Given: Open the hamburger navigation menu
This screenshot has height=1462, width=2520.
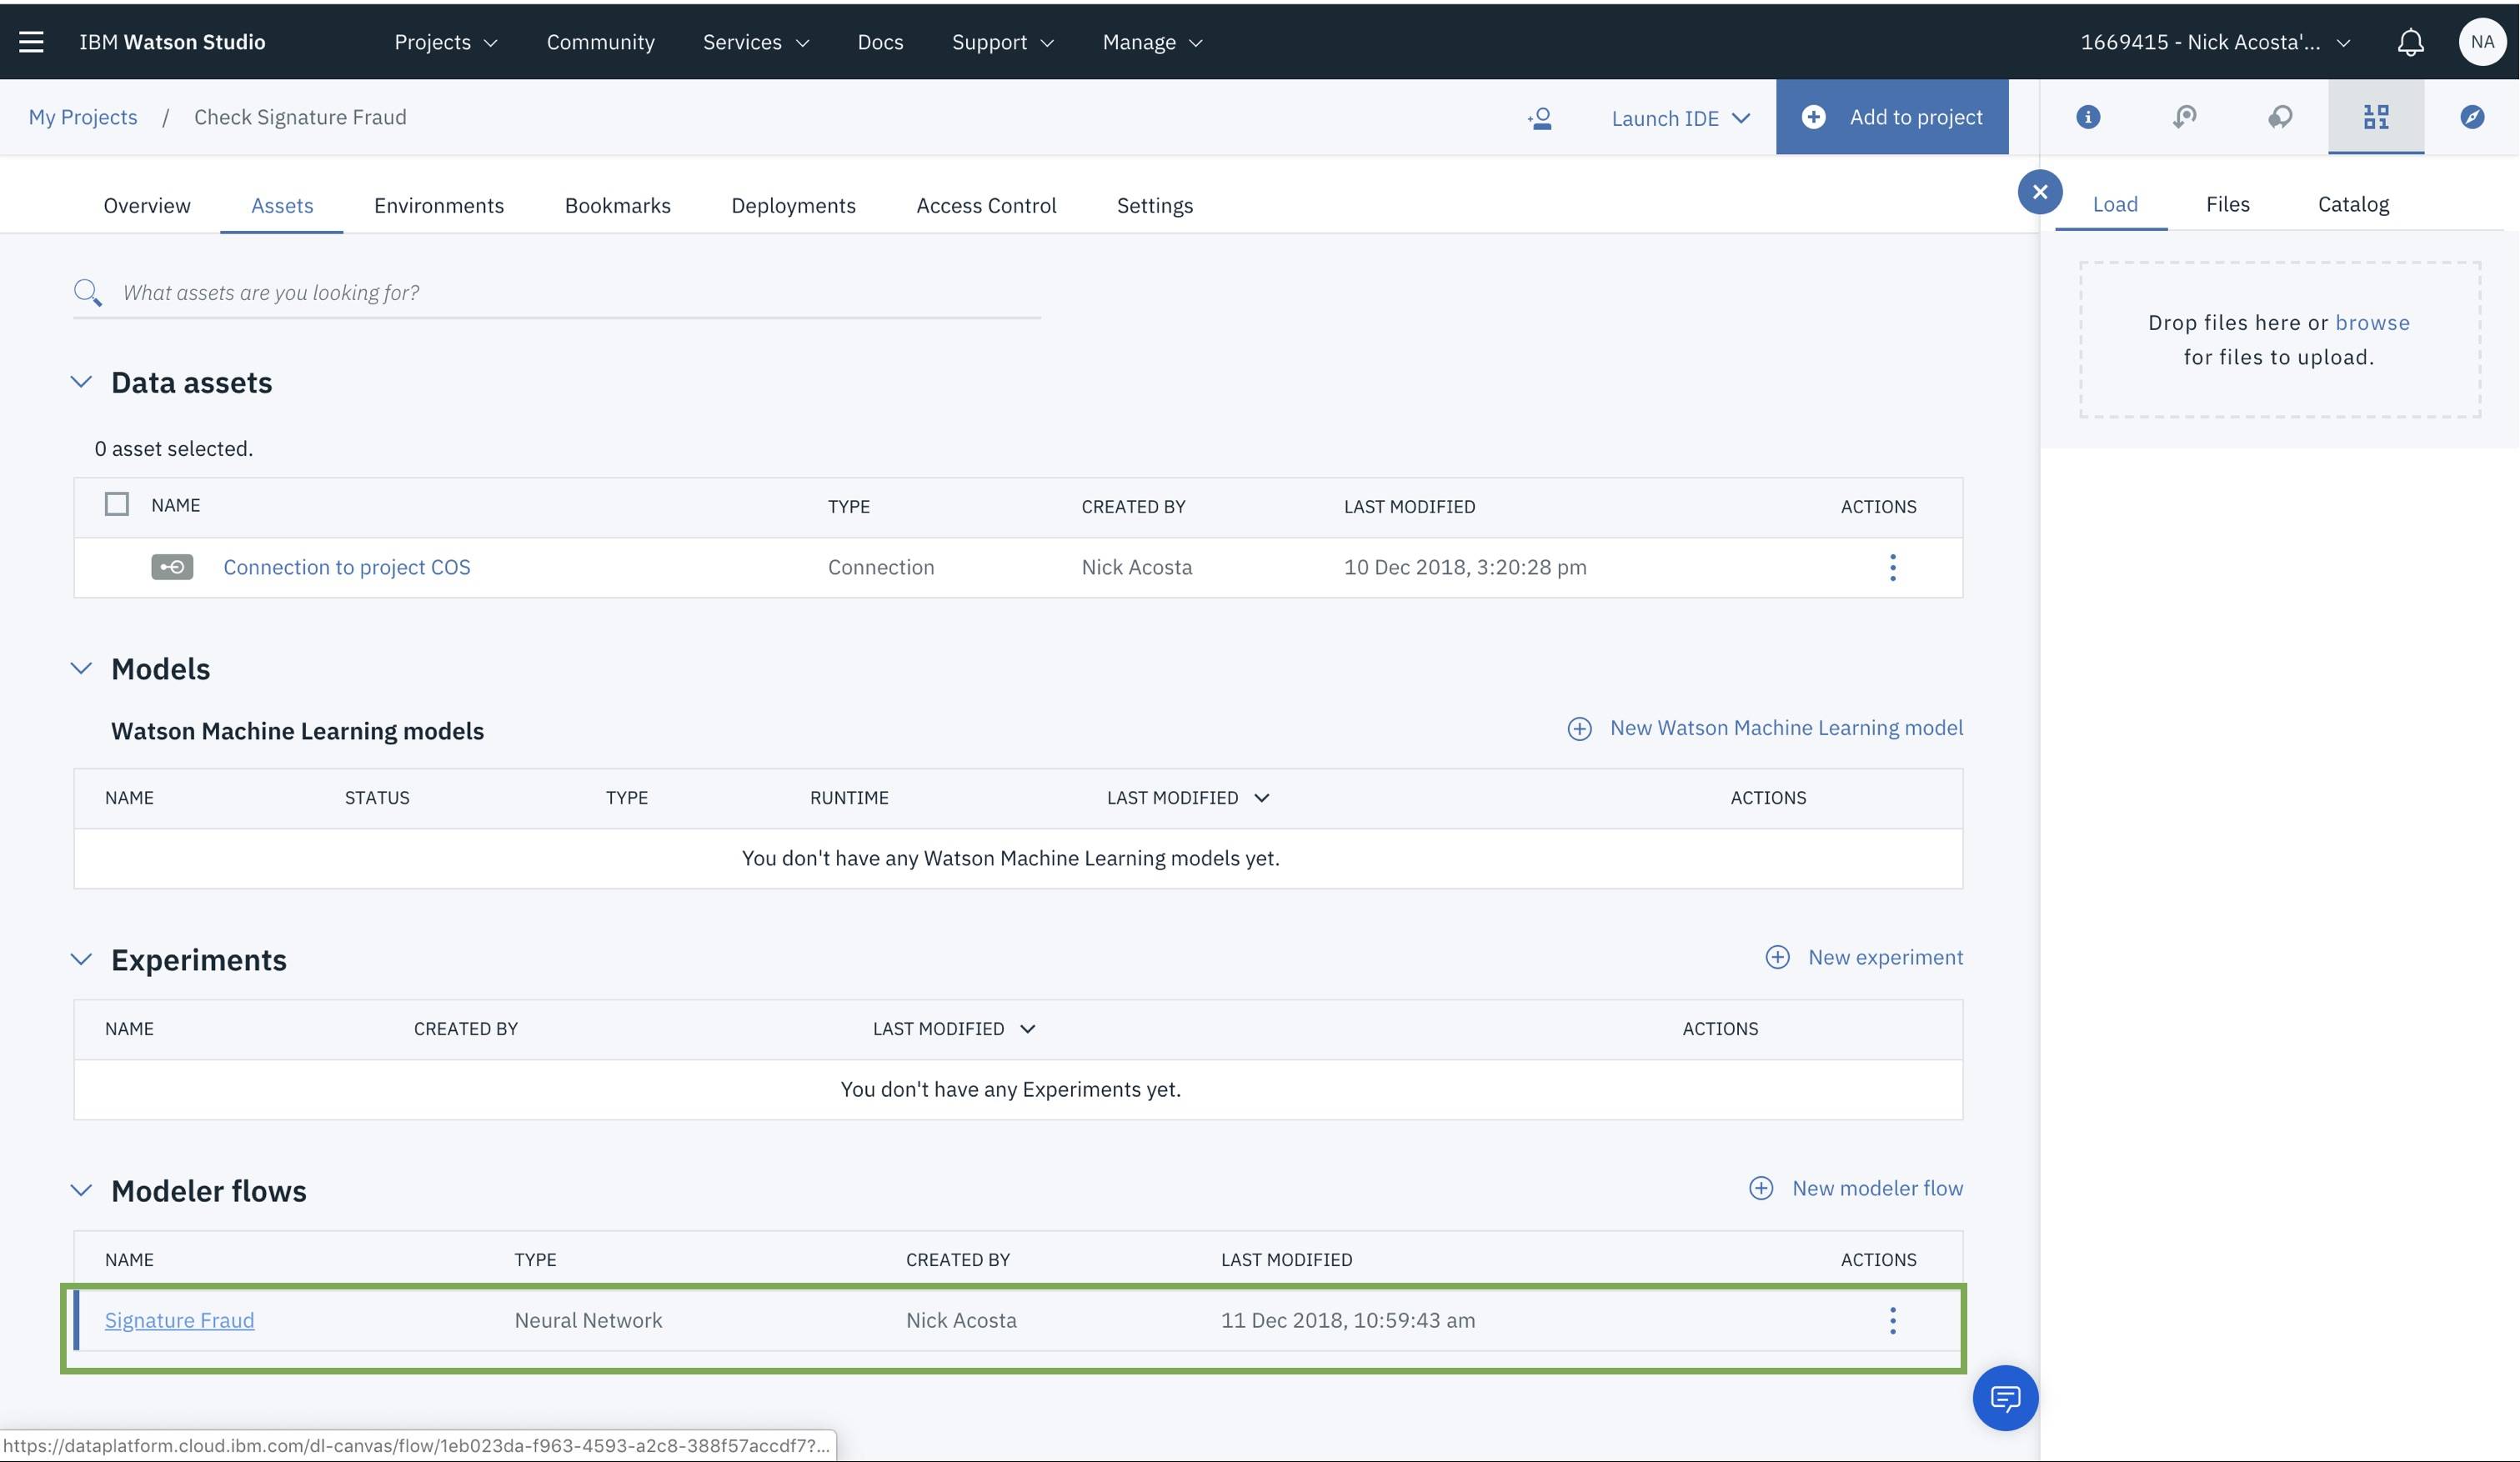Looking at the screenshot, I should pyautogui.click(x=31, y=42).
